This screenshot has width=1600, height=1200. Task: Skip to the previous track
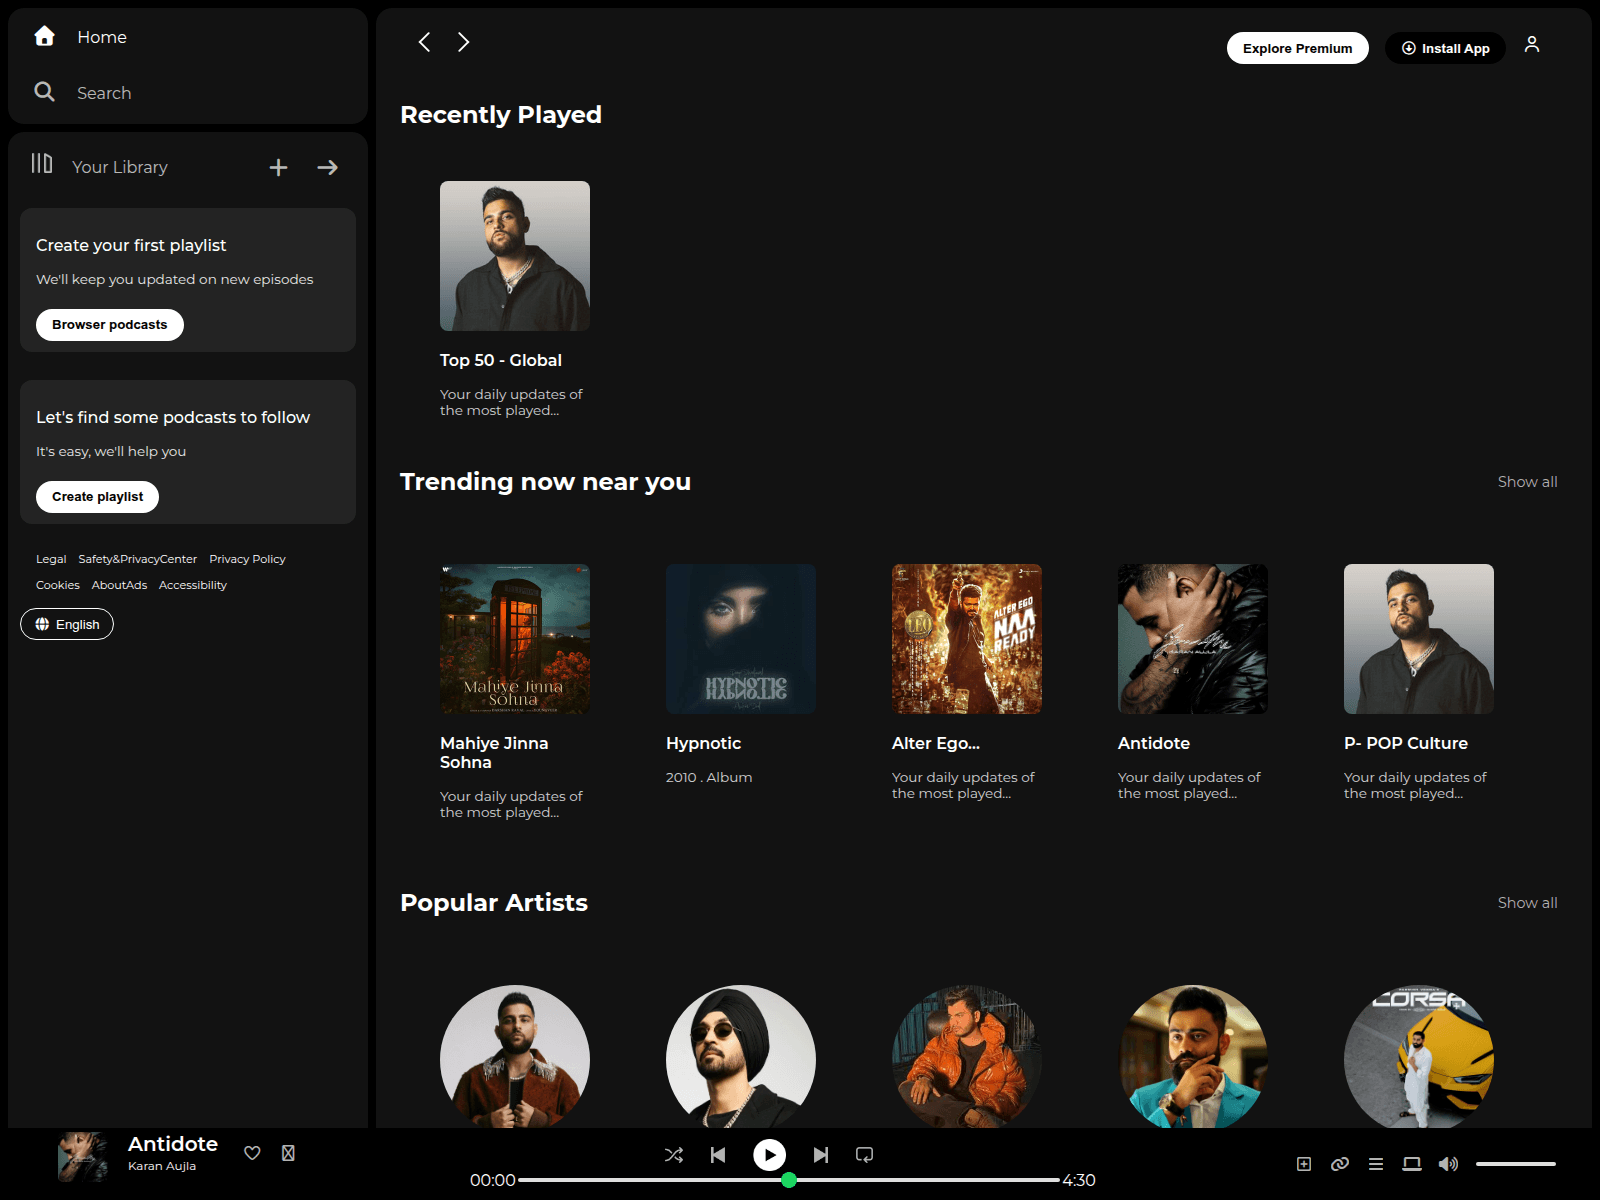point(718,1155)
